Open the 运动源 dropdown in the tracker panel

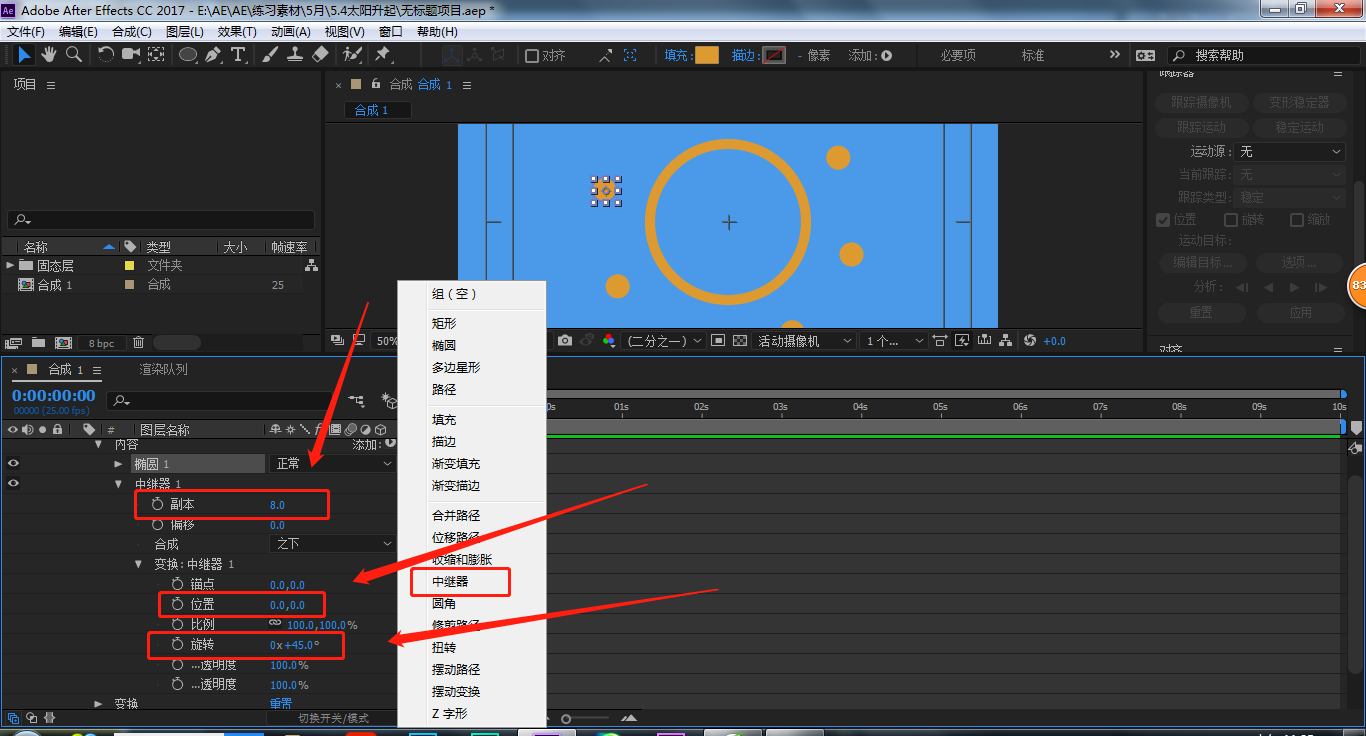point(1290,152)
